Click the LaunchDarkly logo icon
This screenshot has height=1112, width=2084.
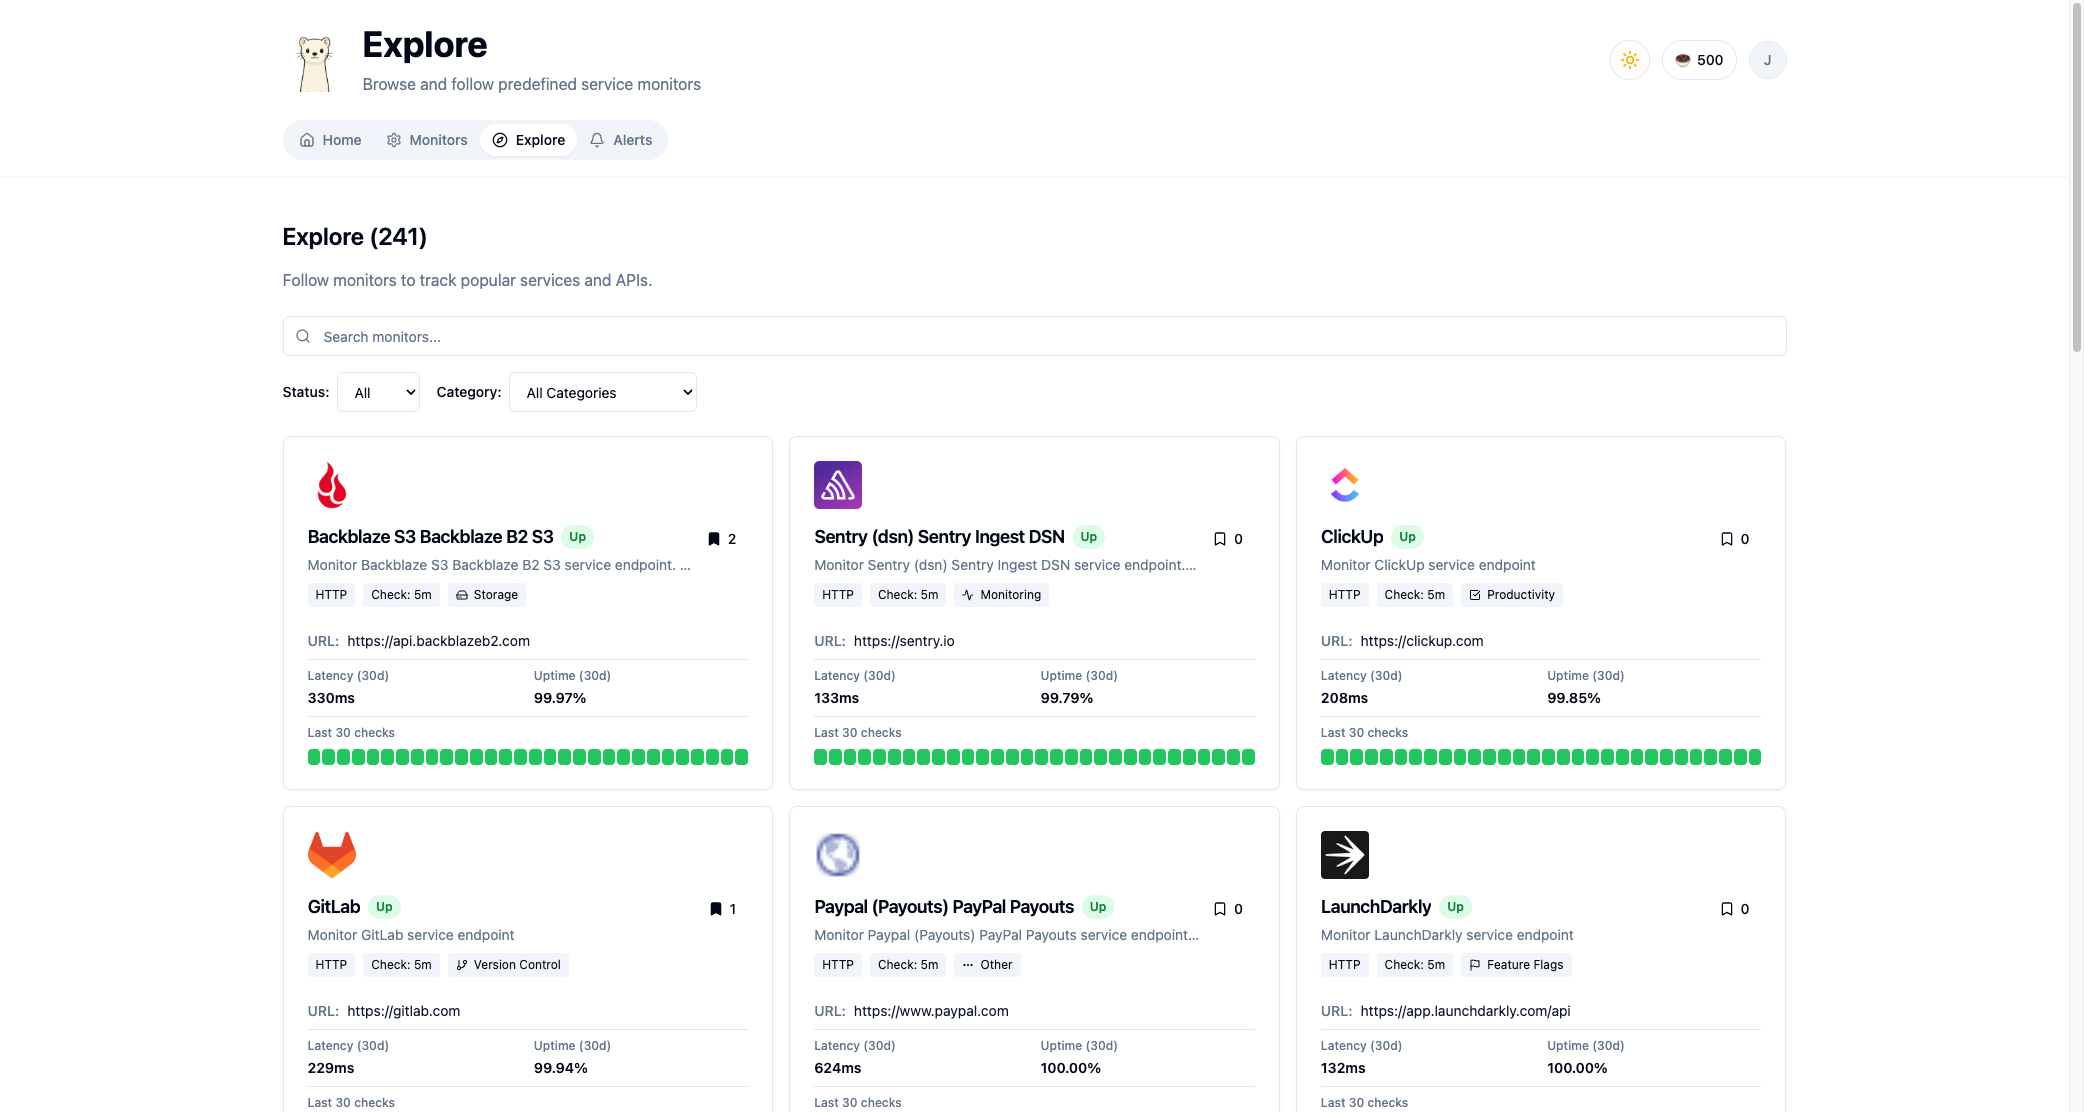click(x=1345, y=854)
